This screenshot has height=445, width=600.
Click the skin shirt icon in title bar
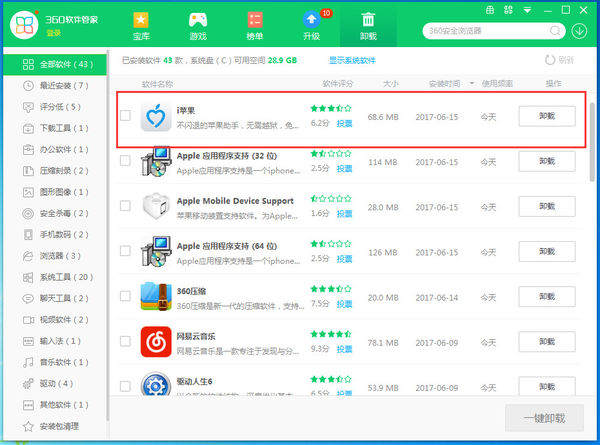(489, 10)
